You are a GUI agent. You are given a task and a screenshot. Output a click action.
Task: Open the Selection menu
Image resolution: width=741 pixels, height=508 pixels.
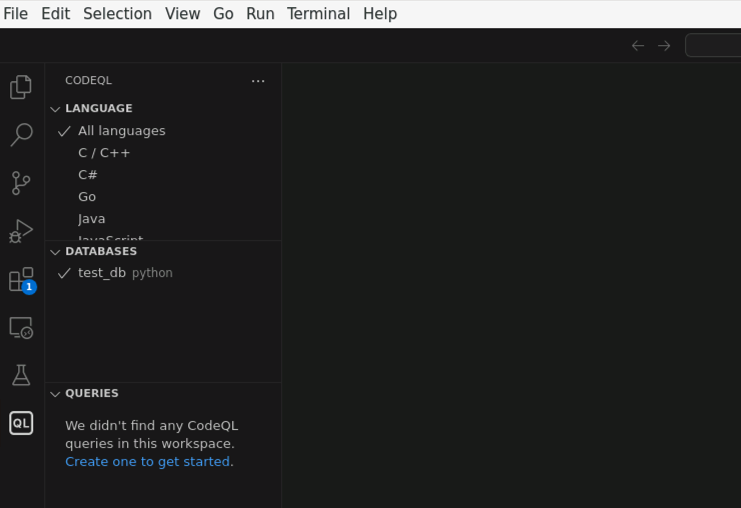point(117,14)
